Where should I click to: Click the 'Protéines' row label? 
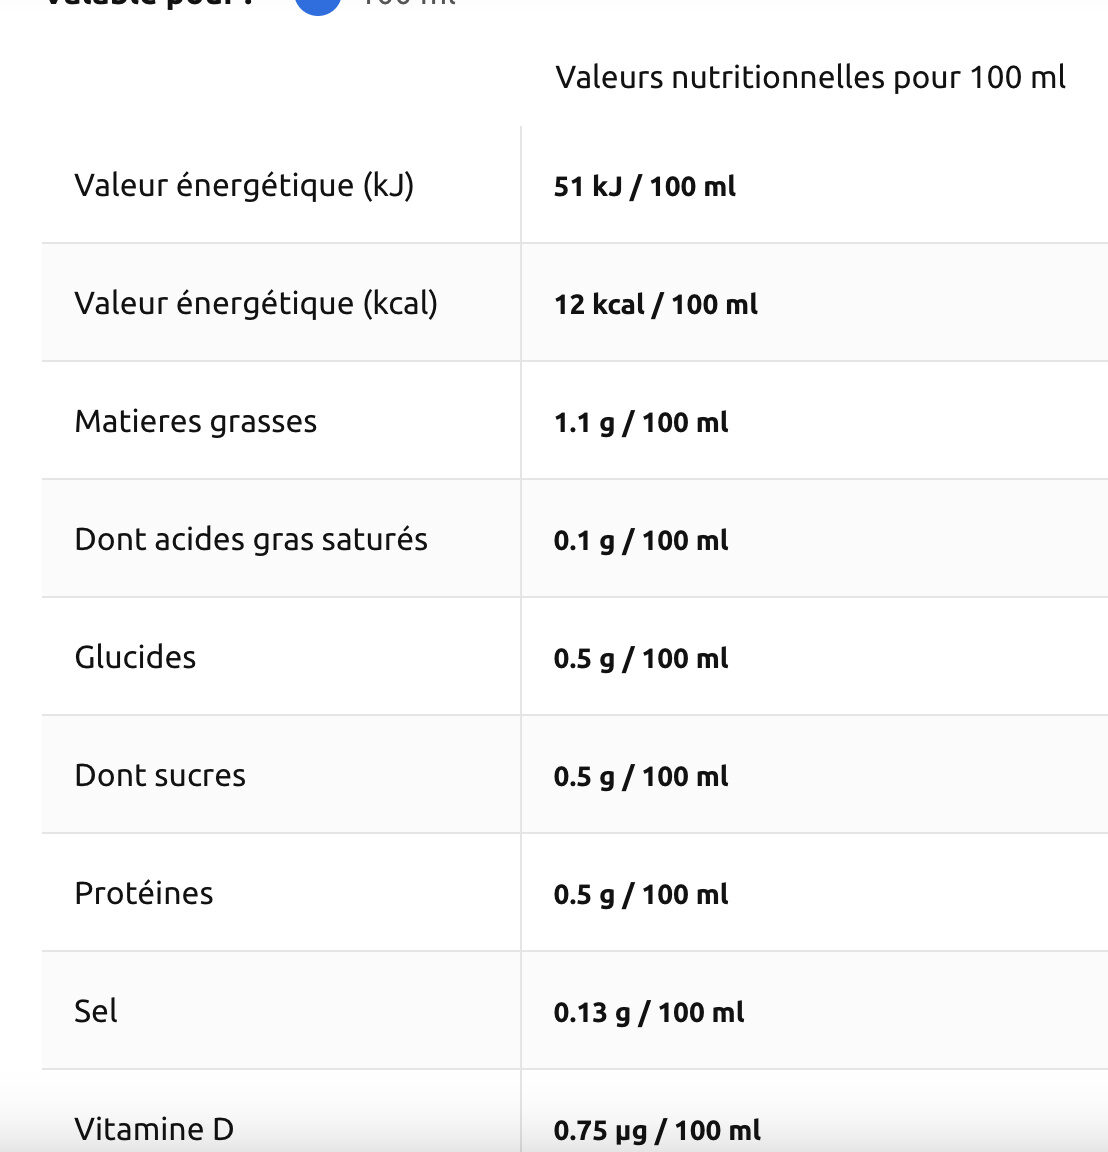144,894
